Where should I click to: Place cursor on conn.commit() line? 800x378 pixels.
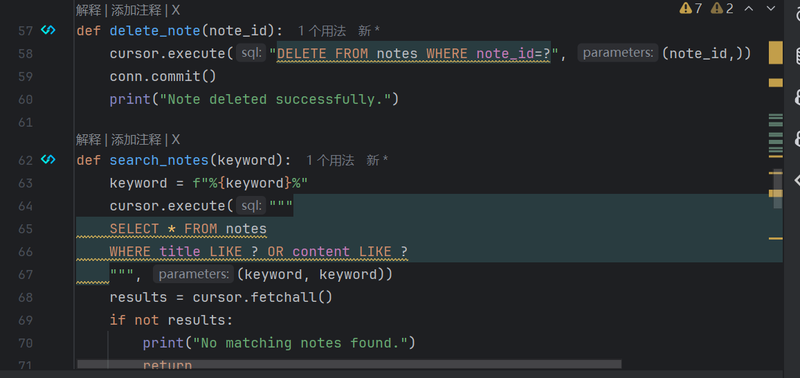[x=163, y=77]
